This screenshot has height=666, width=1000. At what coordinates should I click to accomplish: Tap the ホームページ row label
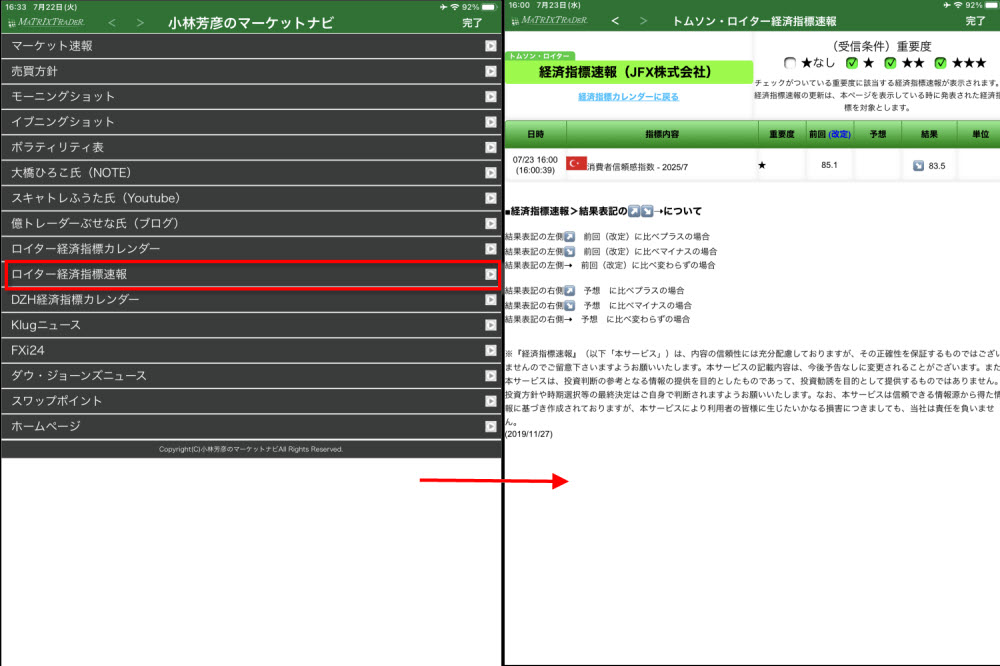coord(46,426)
